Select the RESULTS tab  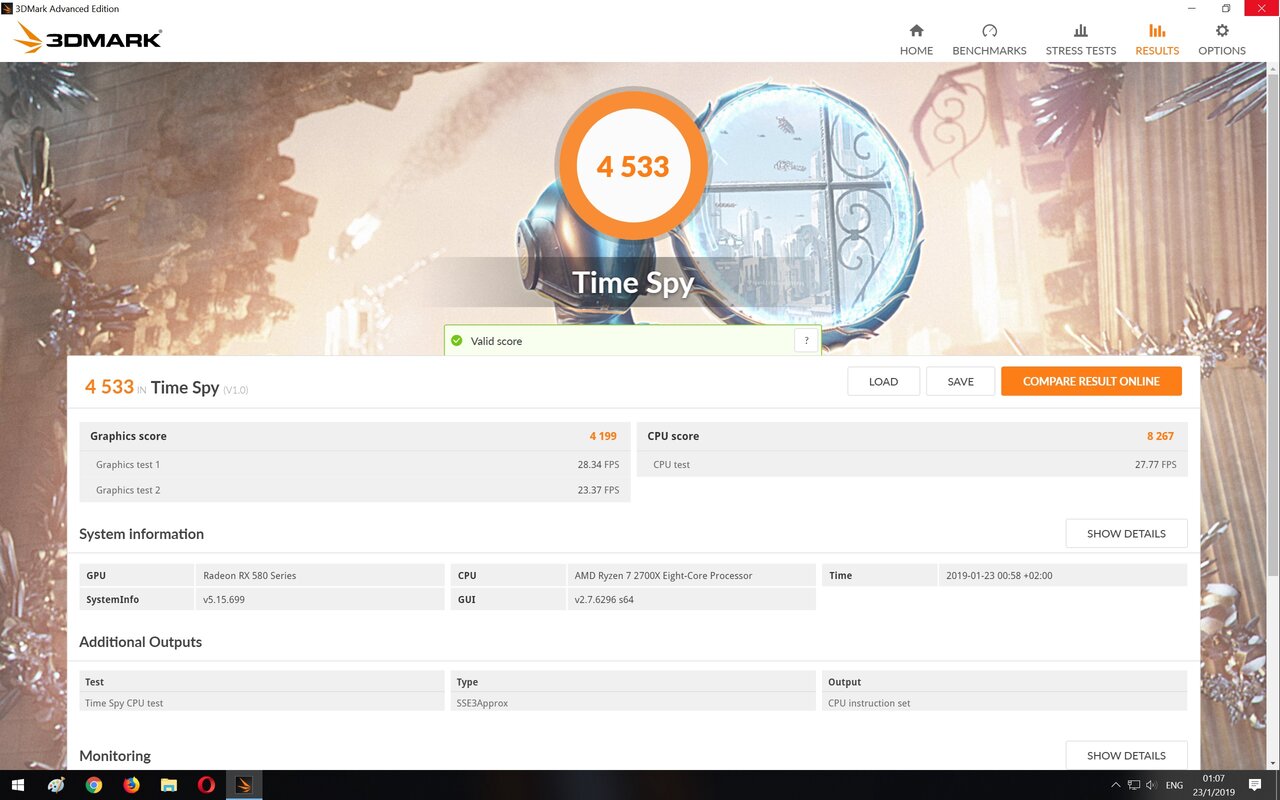point(1157,40)
